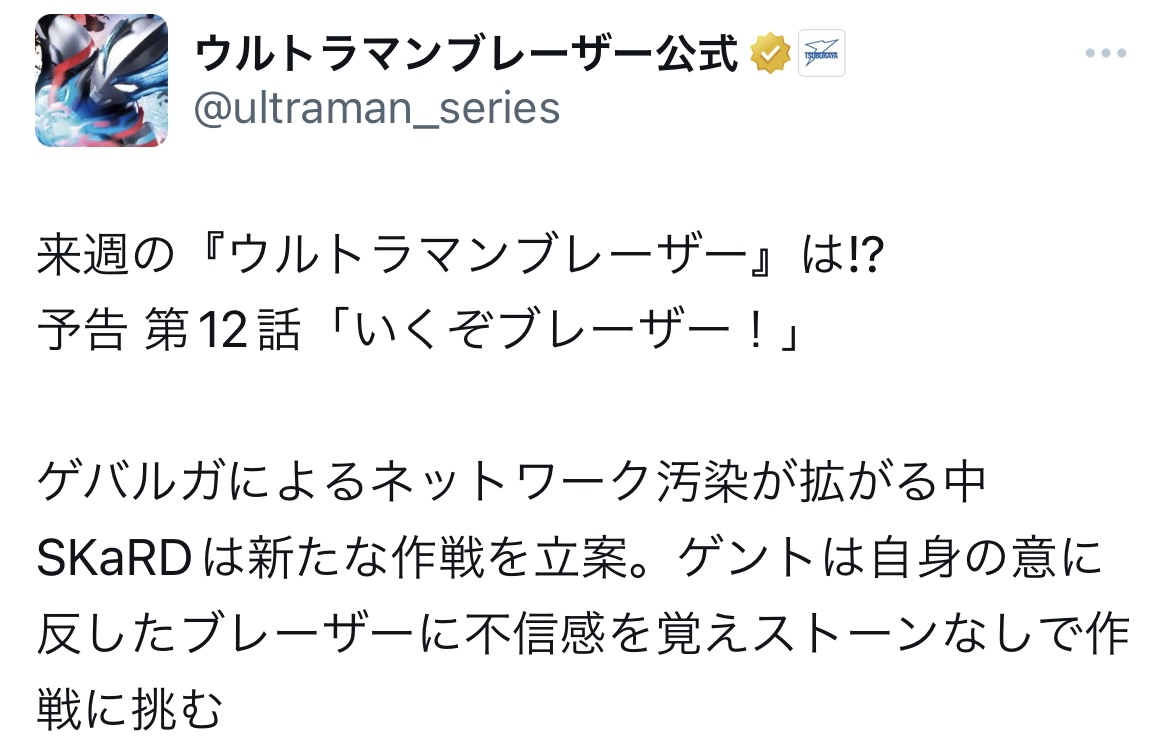Image resolution: width=1153 pixels, height=752 pixels.
Task: Open the three-dot more options menu
Action: pyautogui.click(x=1105, y=54)
